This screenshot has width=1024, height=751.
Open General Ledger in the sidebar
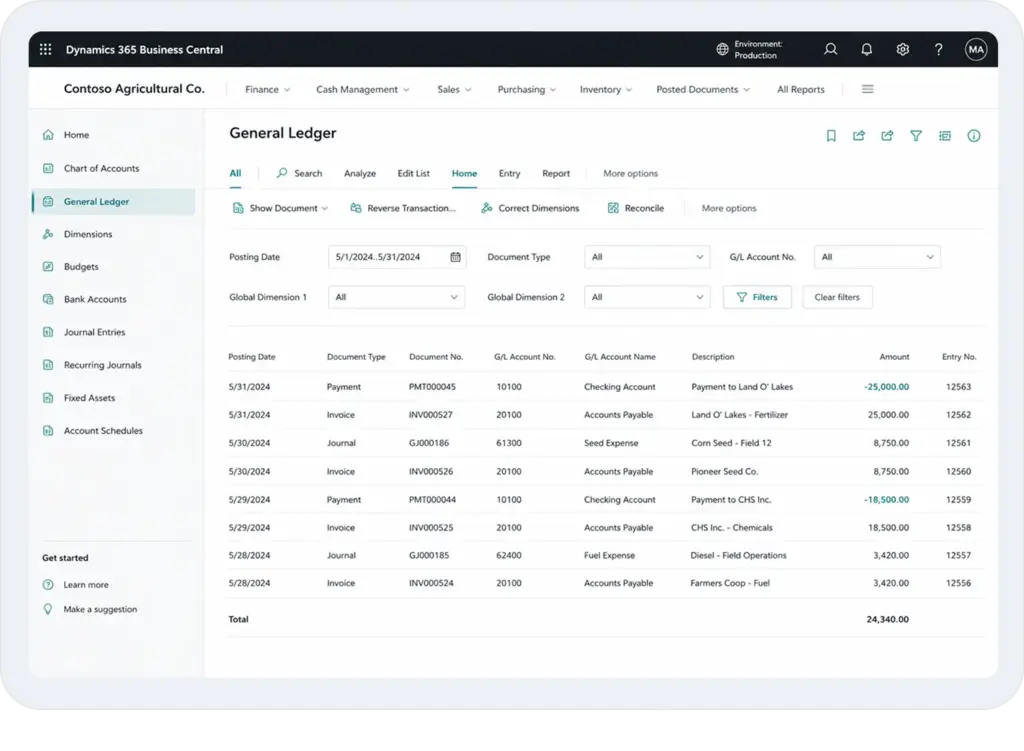[114, 202]
